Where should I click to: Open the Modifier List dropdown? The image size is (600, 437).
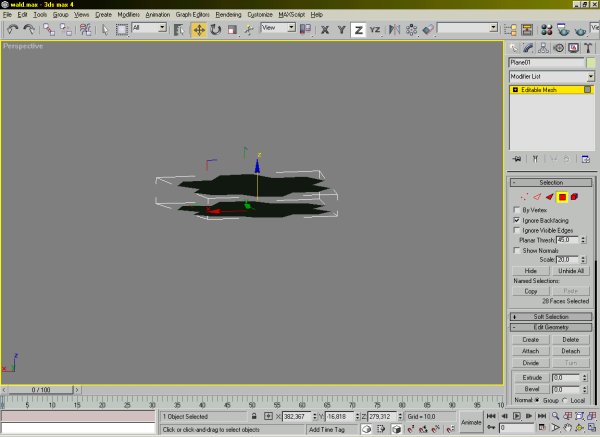548,76
